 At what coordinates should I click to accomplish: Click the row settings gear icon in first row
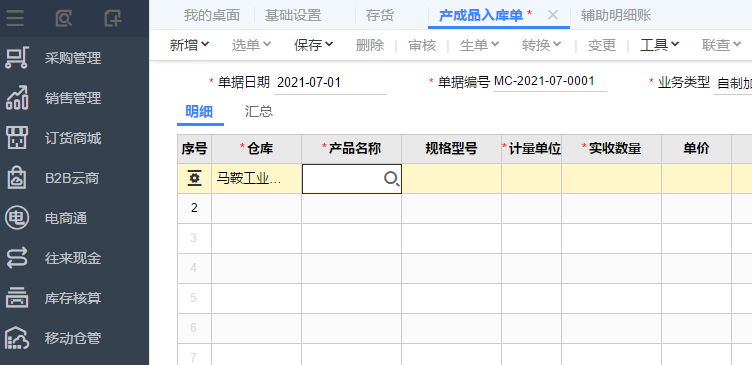pyautogui.click(x=194, y=179)
